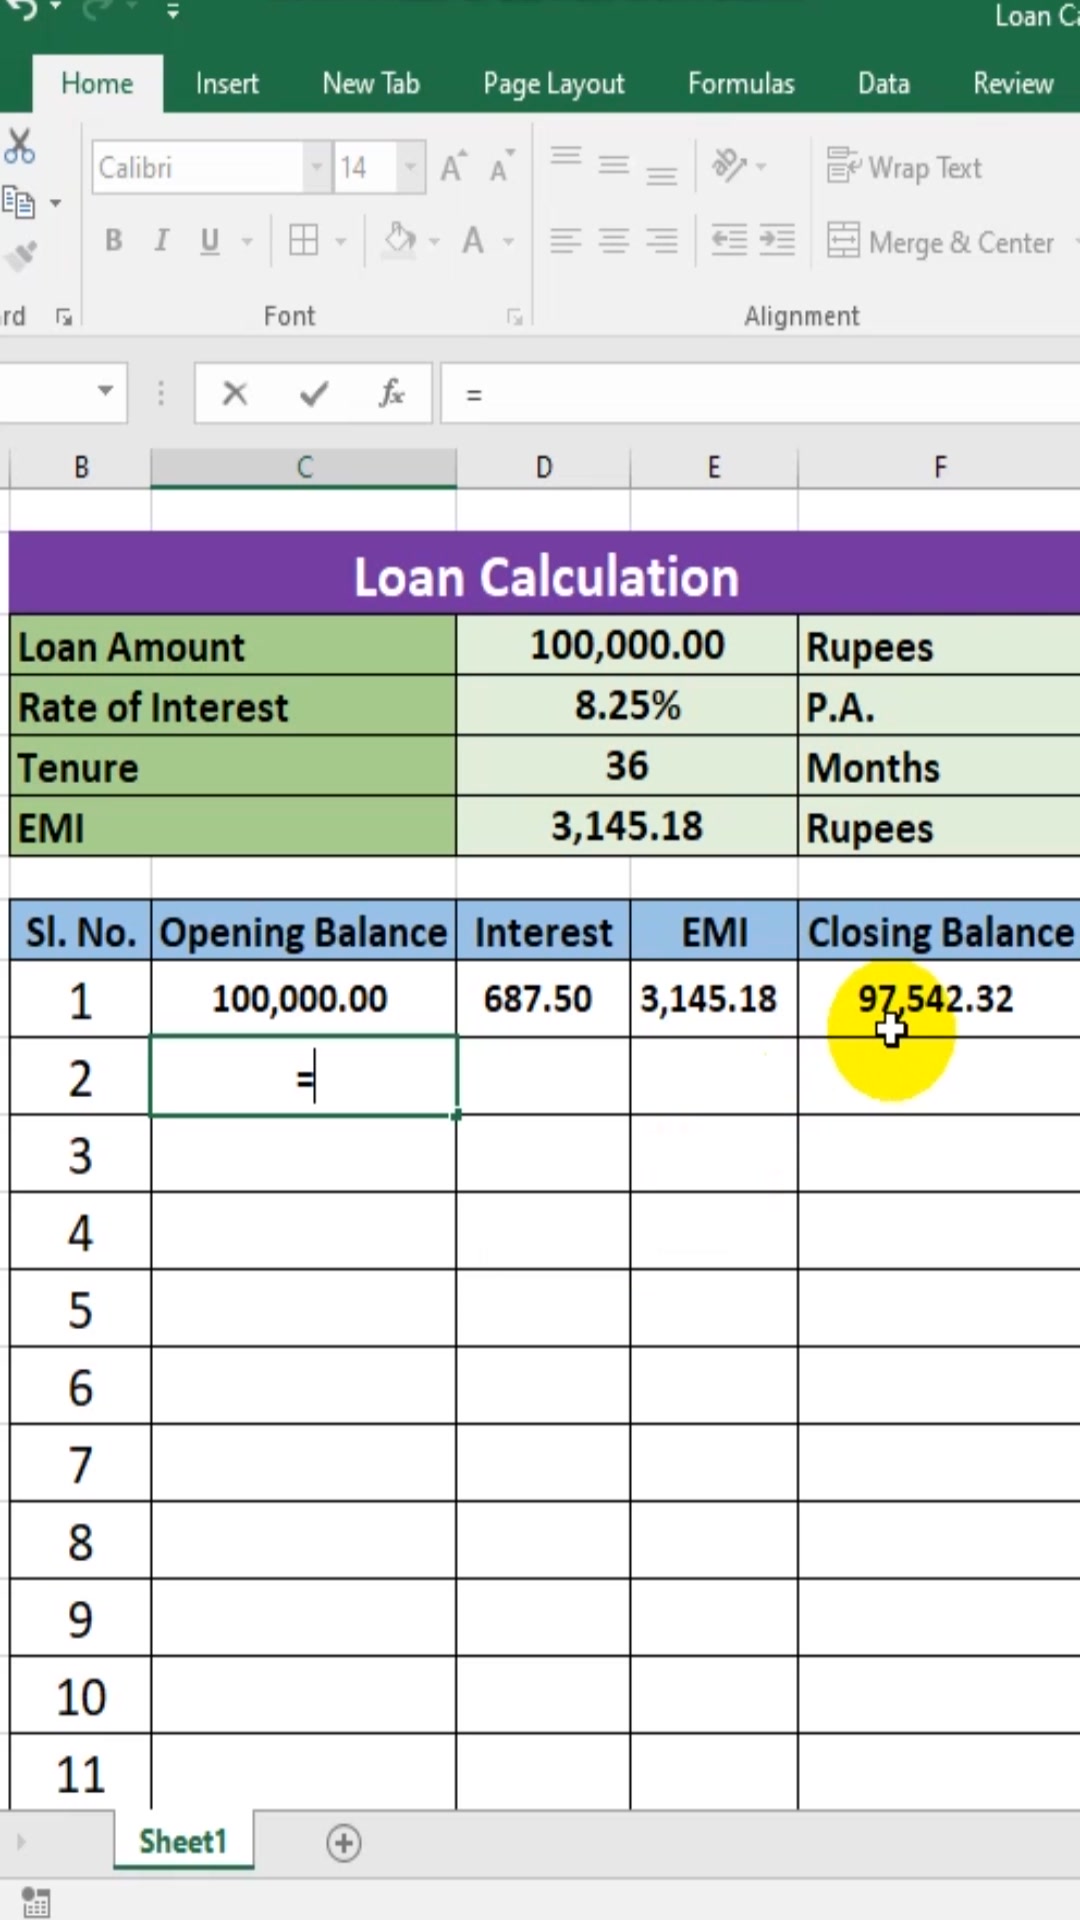The height and width of the screenshot is (1920, 1080).
Task: Click the Cut scissors icon
Action: pyautogui.click(x=19, y=147)
